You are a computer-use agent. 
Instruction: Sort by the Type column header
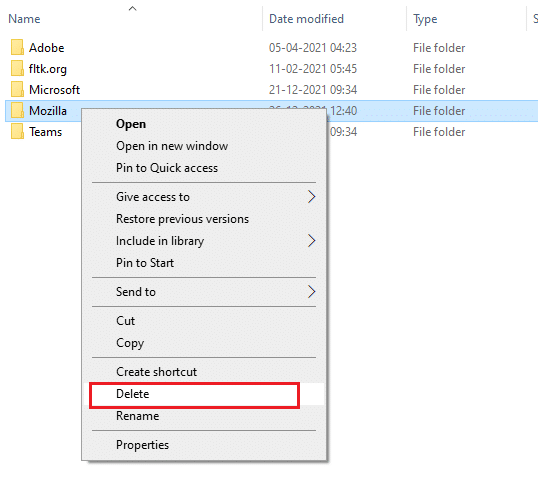(x=425, y=19)
